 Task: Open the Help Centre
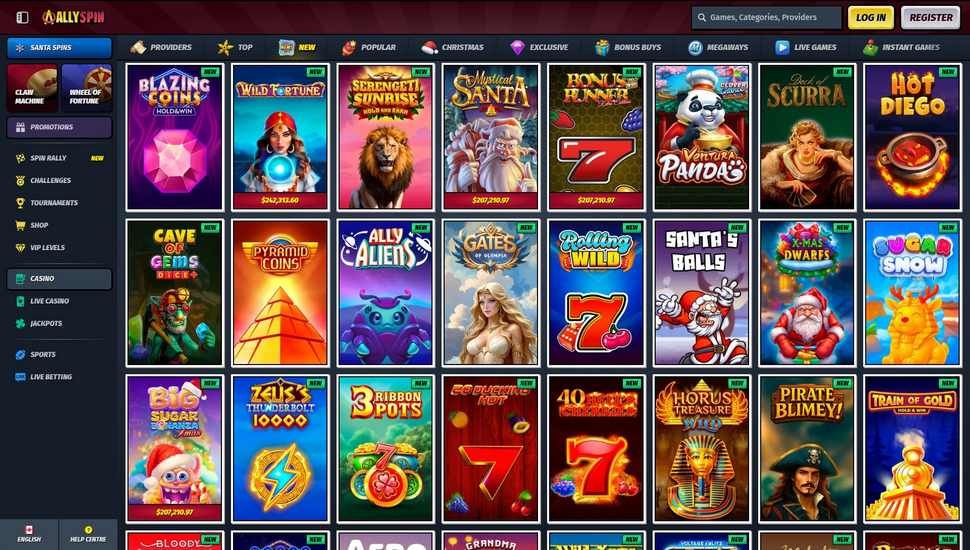point(88,534)
